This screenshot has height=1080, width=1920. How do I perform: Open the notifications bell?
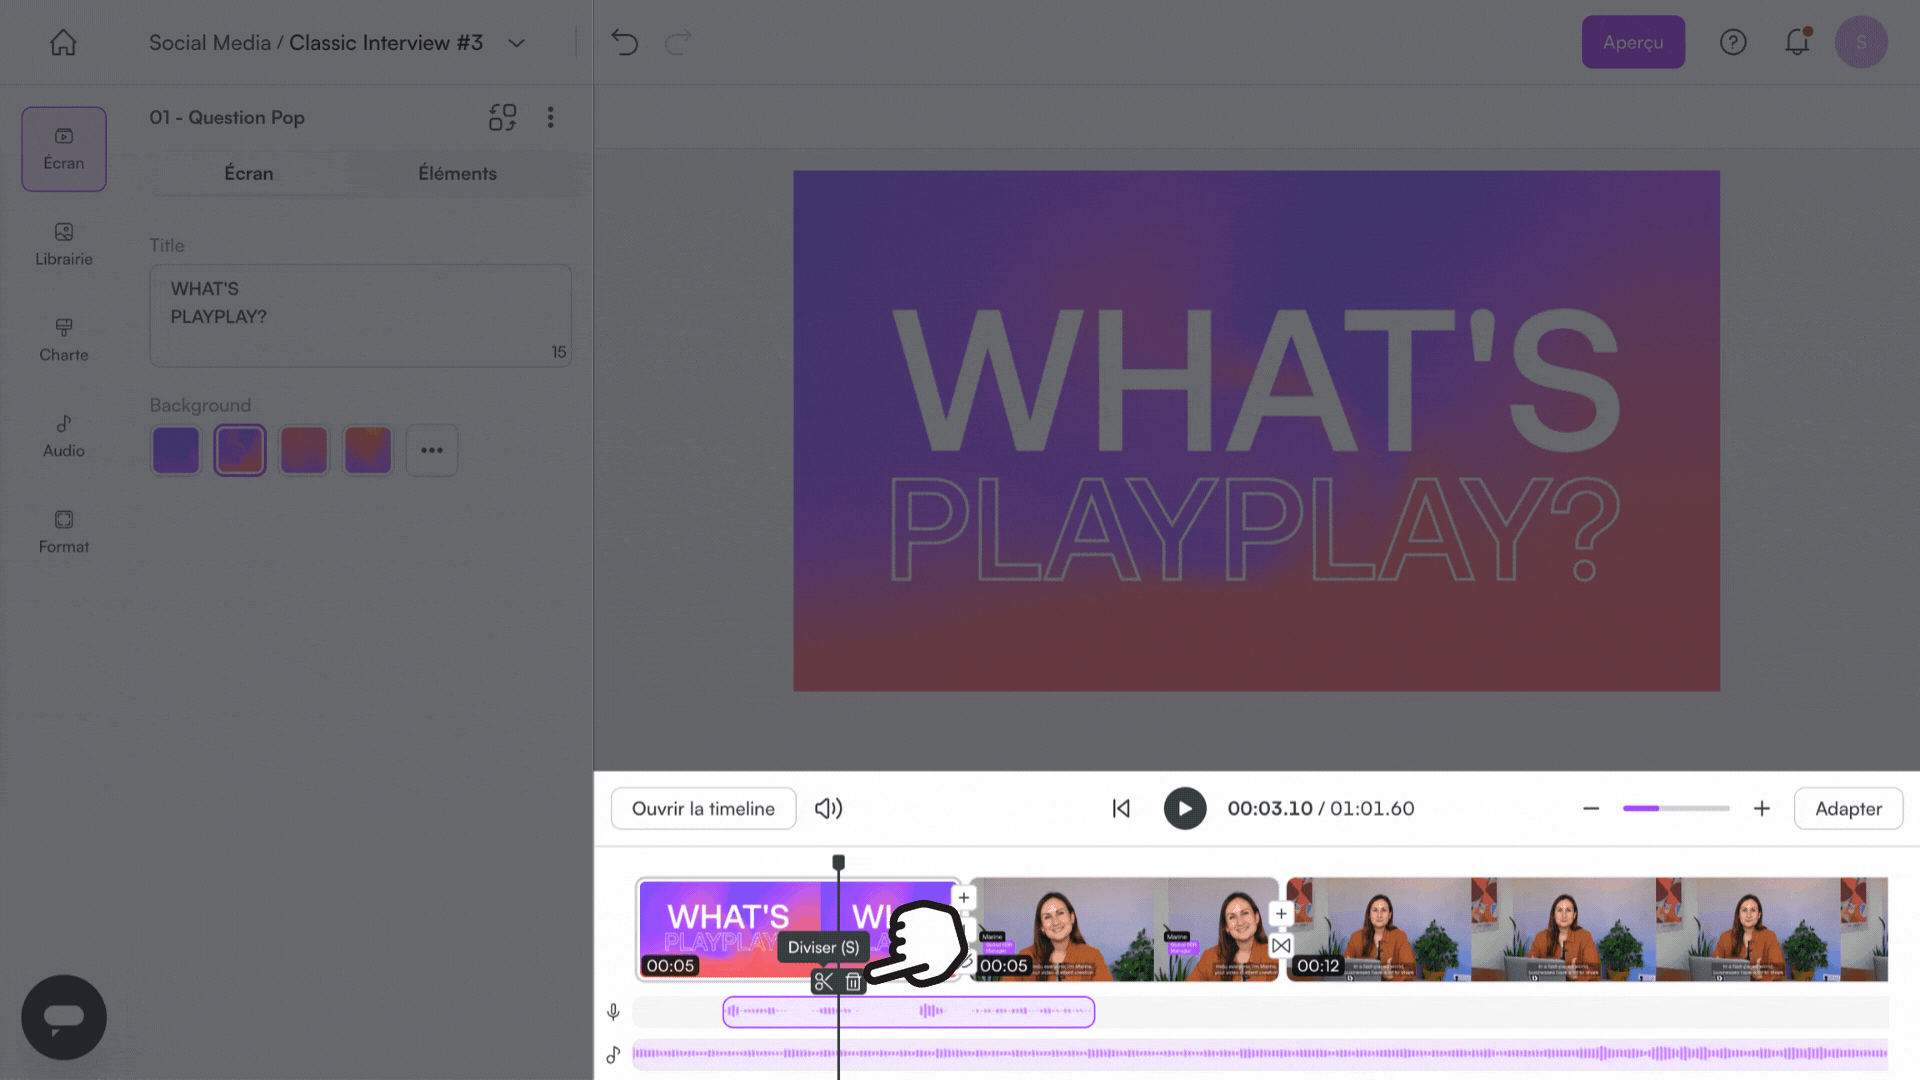(1797, 42)
